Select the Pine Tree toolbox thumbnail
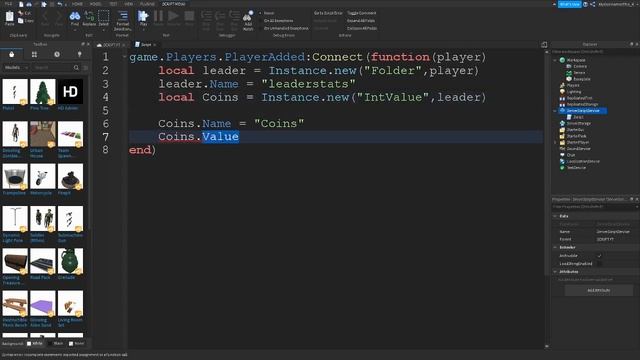 point(42,91)
